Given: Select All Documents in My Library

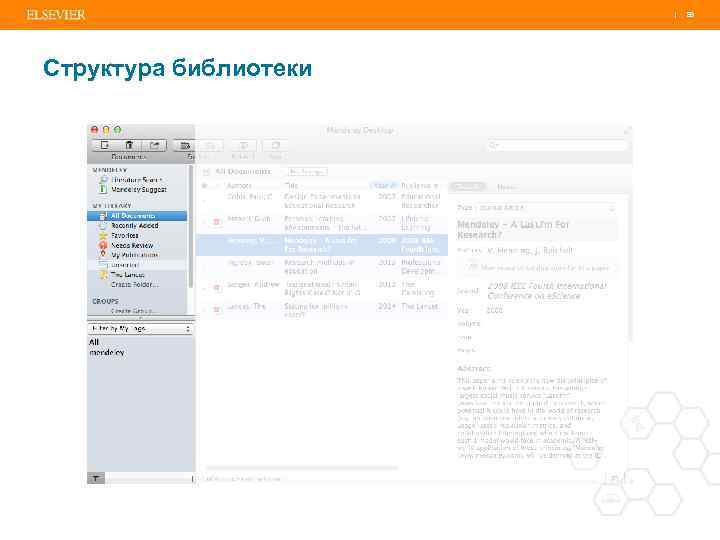Looking at the screenshot, I should [x=137, y=215].
